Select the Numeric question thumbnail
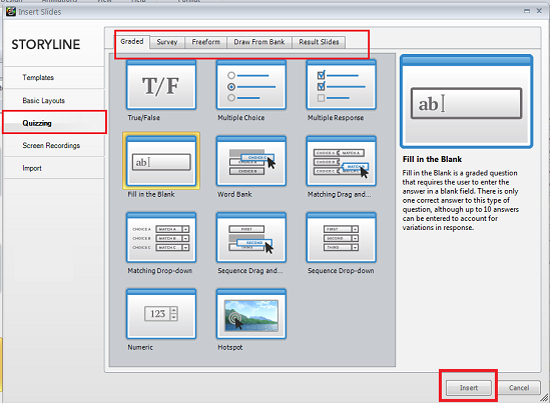The width and height of the screenshot is (550, 403). click(x=161, y=314)
